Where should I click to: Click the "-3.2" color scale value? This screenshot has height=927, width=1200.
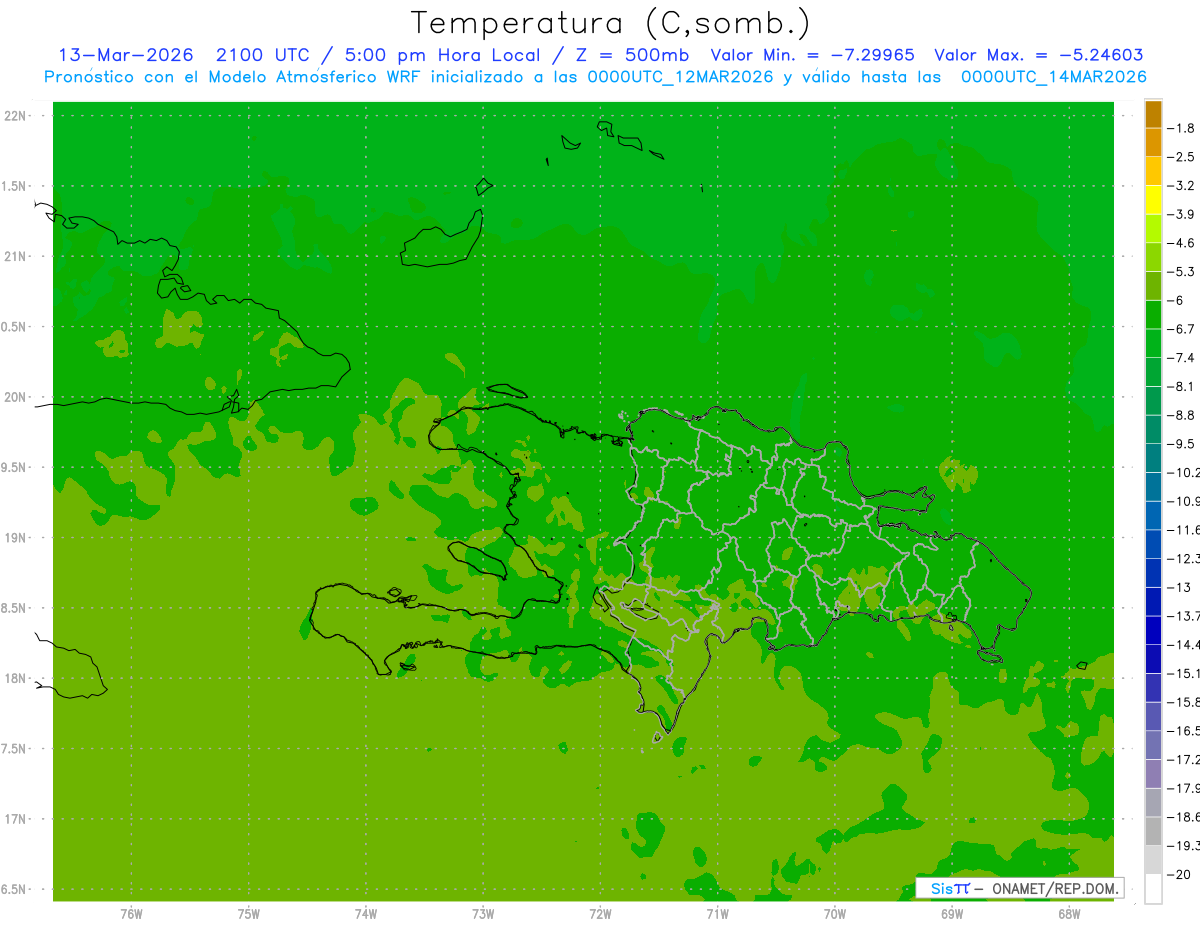click(x=1181, y=185)
